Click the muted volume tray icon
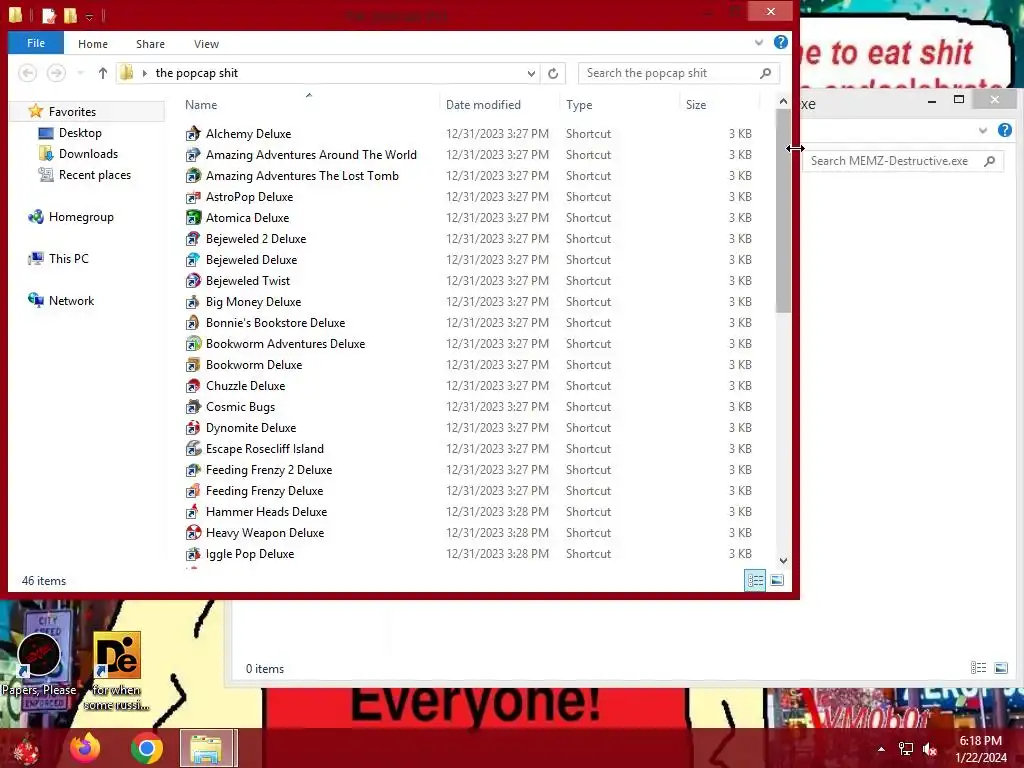Image resolution: width=1024 pixels, height=768 pixels. point(930,749)
